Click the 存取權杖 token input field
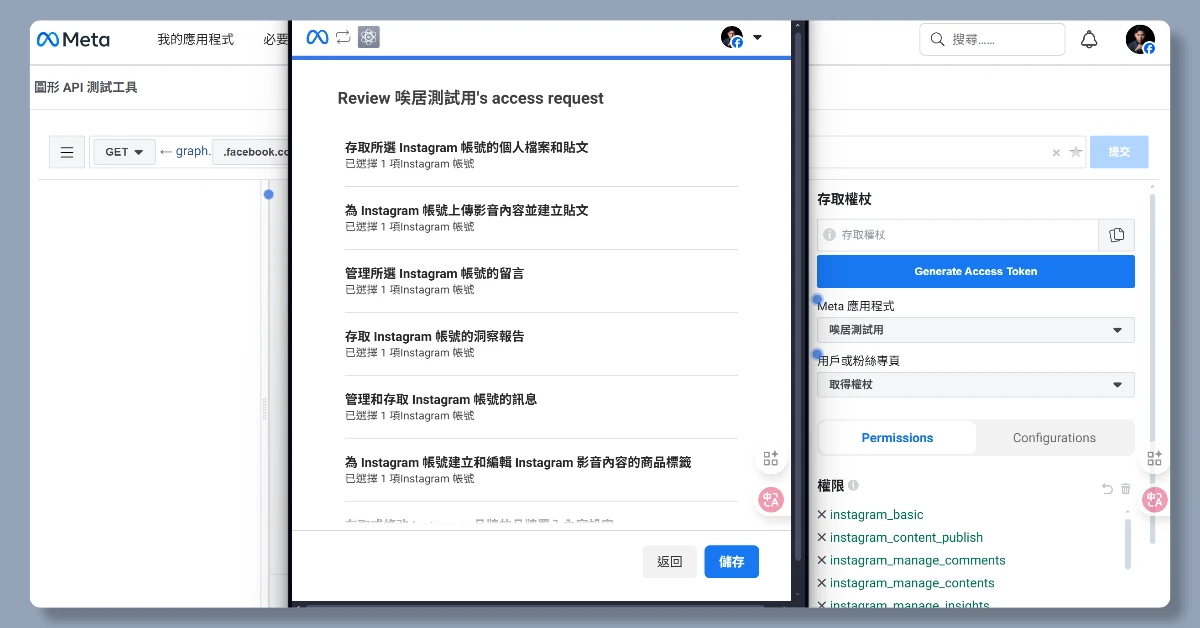This screenshot has height=628, width=1200. (x=958, y=235)
